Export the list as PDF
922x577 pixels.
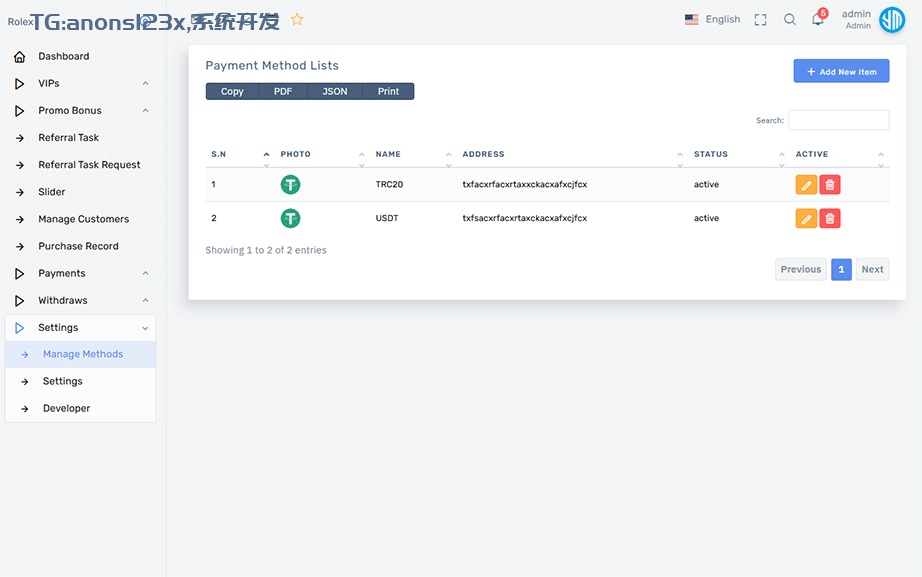click(x=283, y=92)
